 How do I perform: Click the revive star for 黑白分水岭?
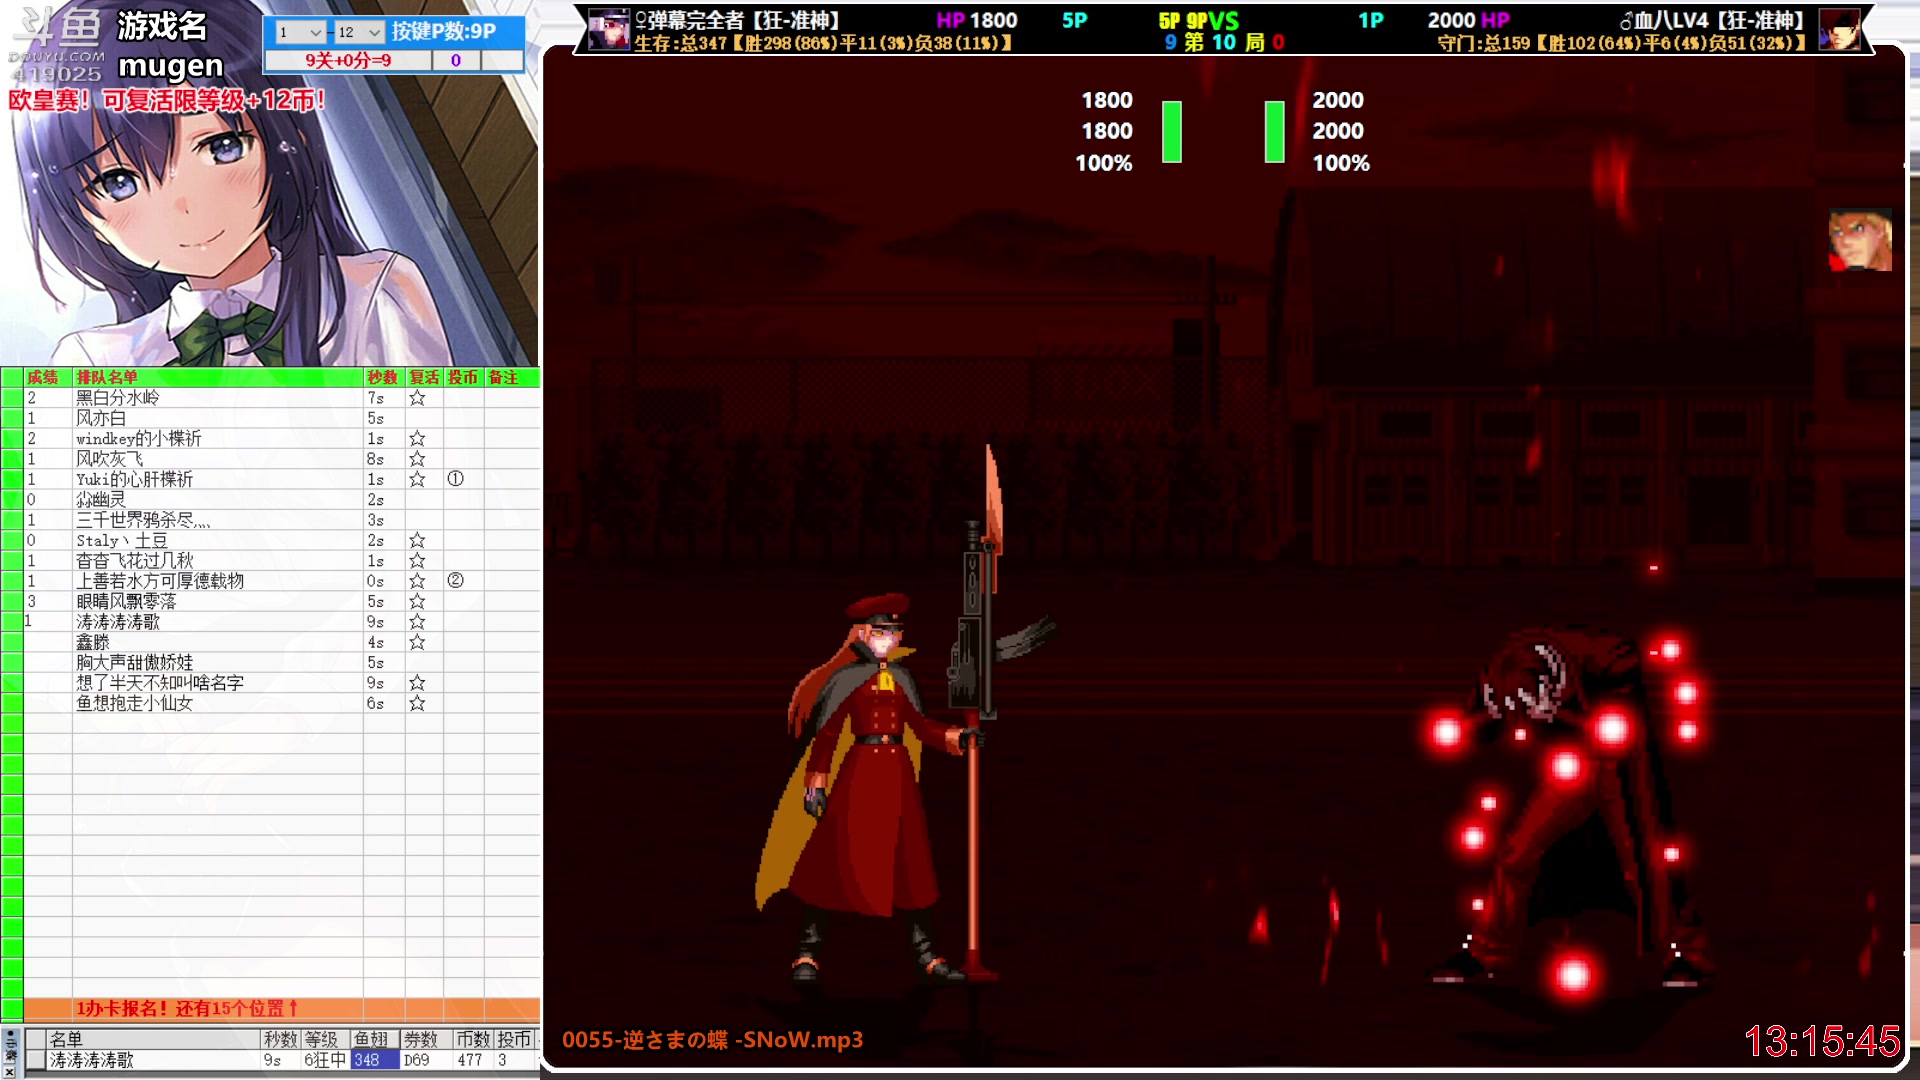coord(417,398)
